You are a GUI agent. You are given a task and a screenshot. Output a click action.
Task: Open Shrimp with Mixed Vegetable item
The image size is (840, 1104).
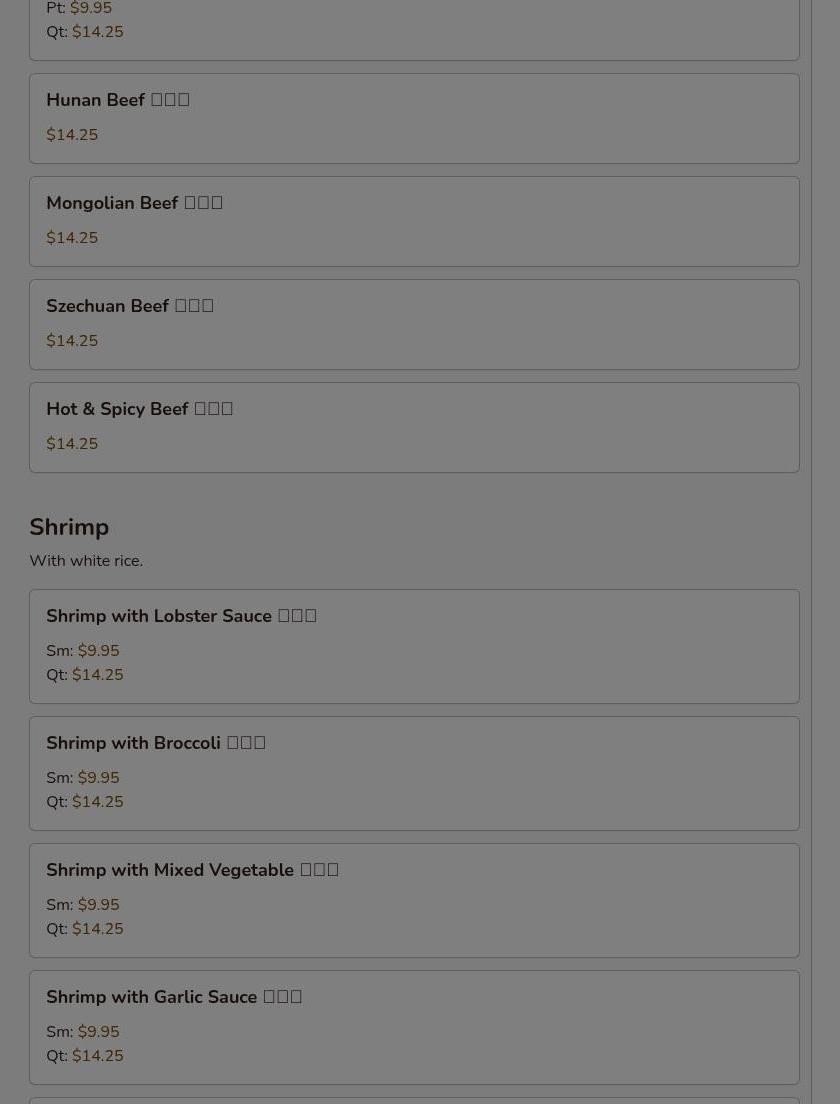click(414, 901)
